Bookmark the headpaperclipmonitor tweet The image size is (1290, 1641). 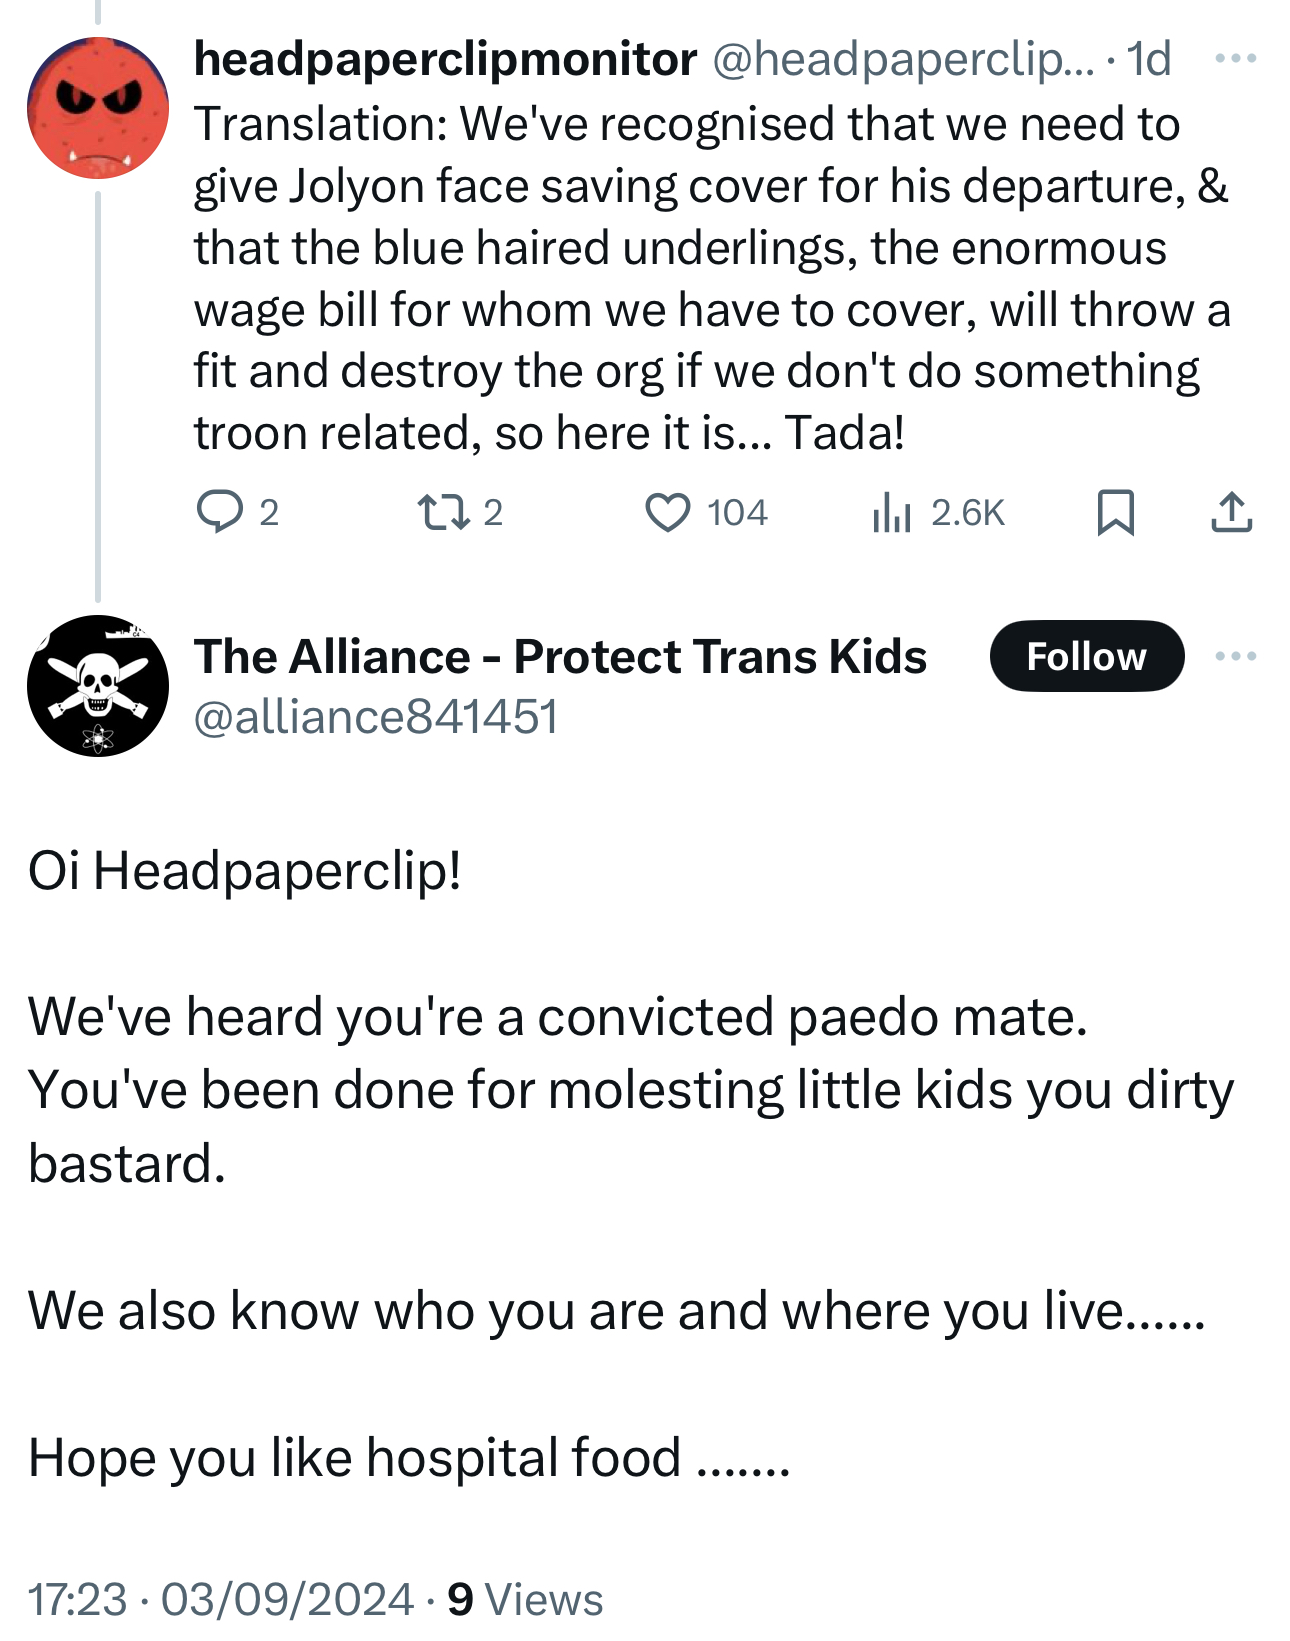[1116, 512]
